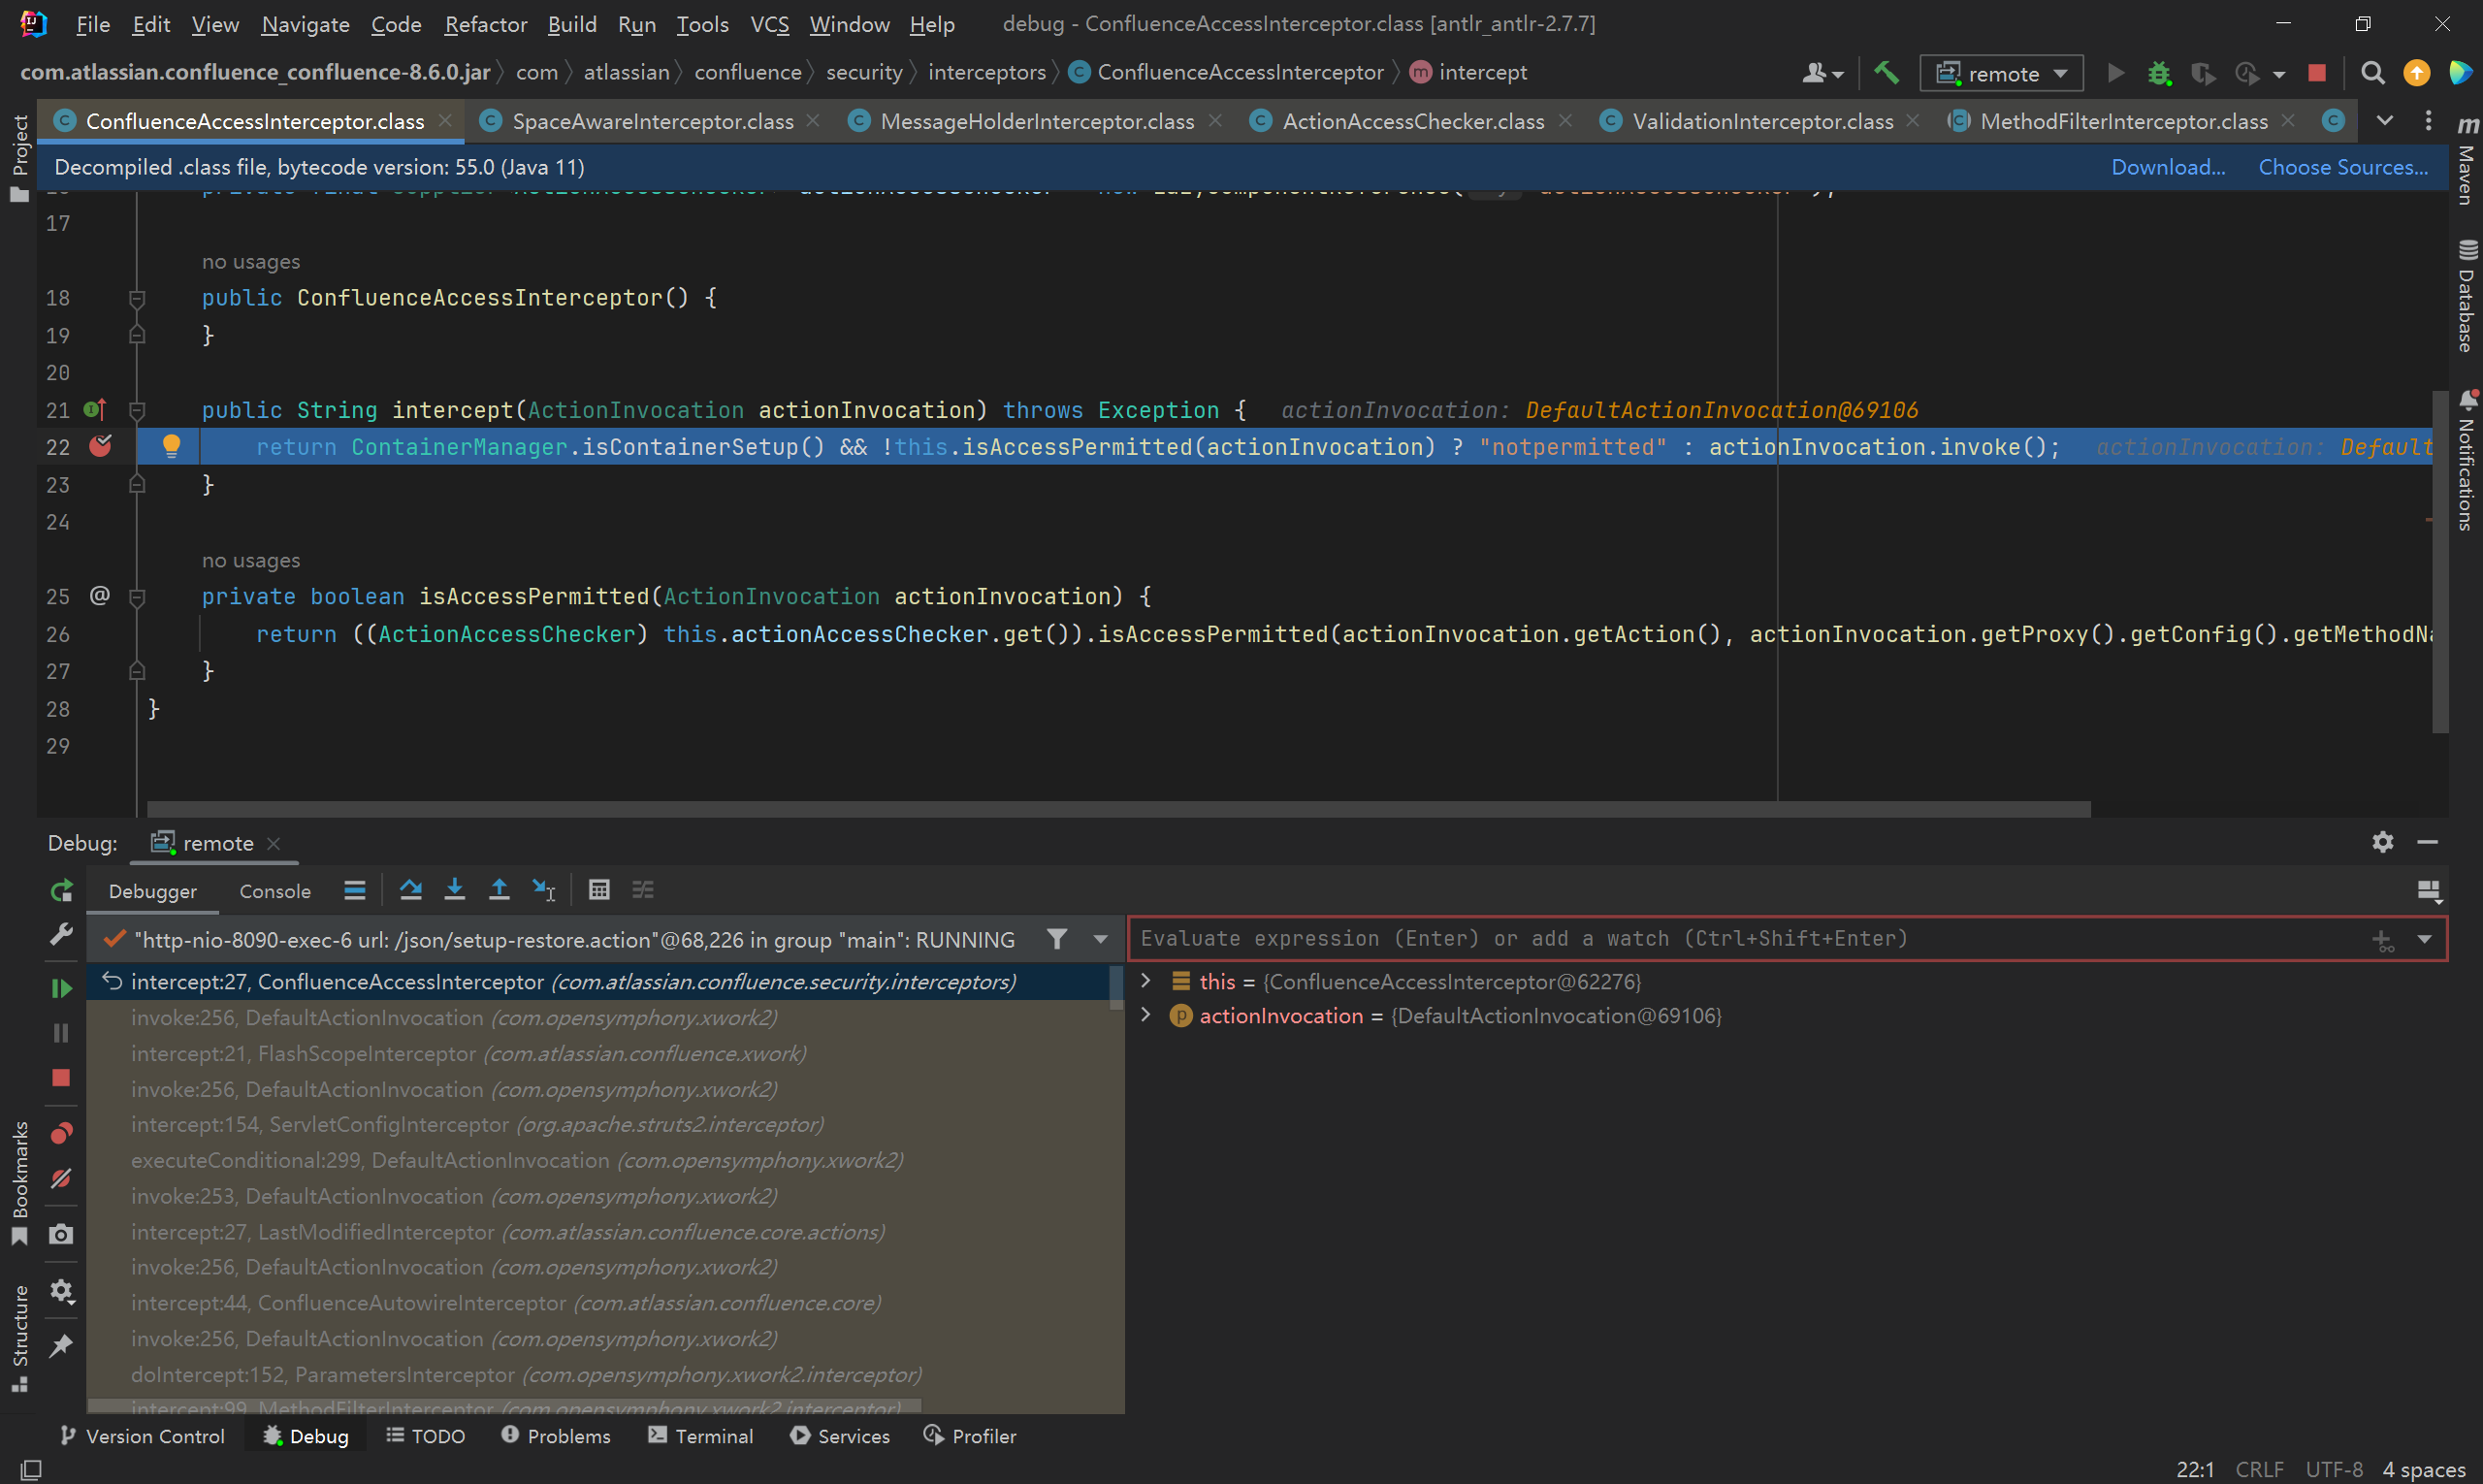Image resolution: width=2483 pixels, height=1484 pixels.
Task: Click the View Breakpoints icon
Action: [x=61, y=1133]
